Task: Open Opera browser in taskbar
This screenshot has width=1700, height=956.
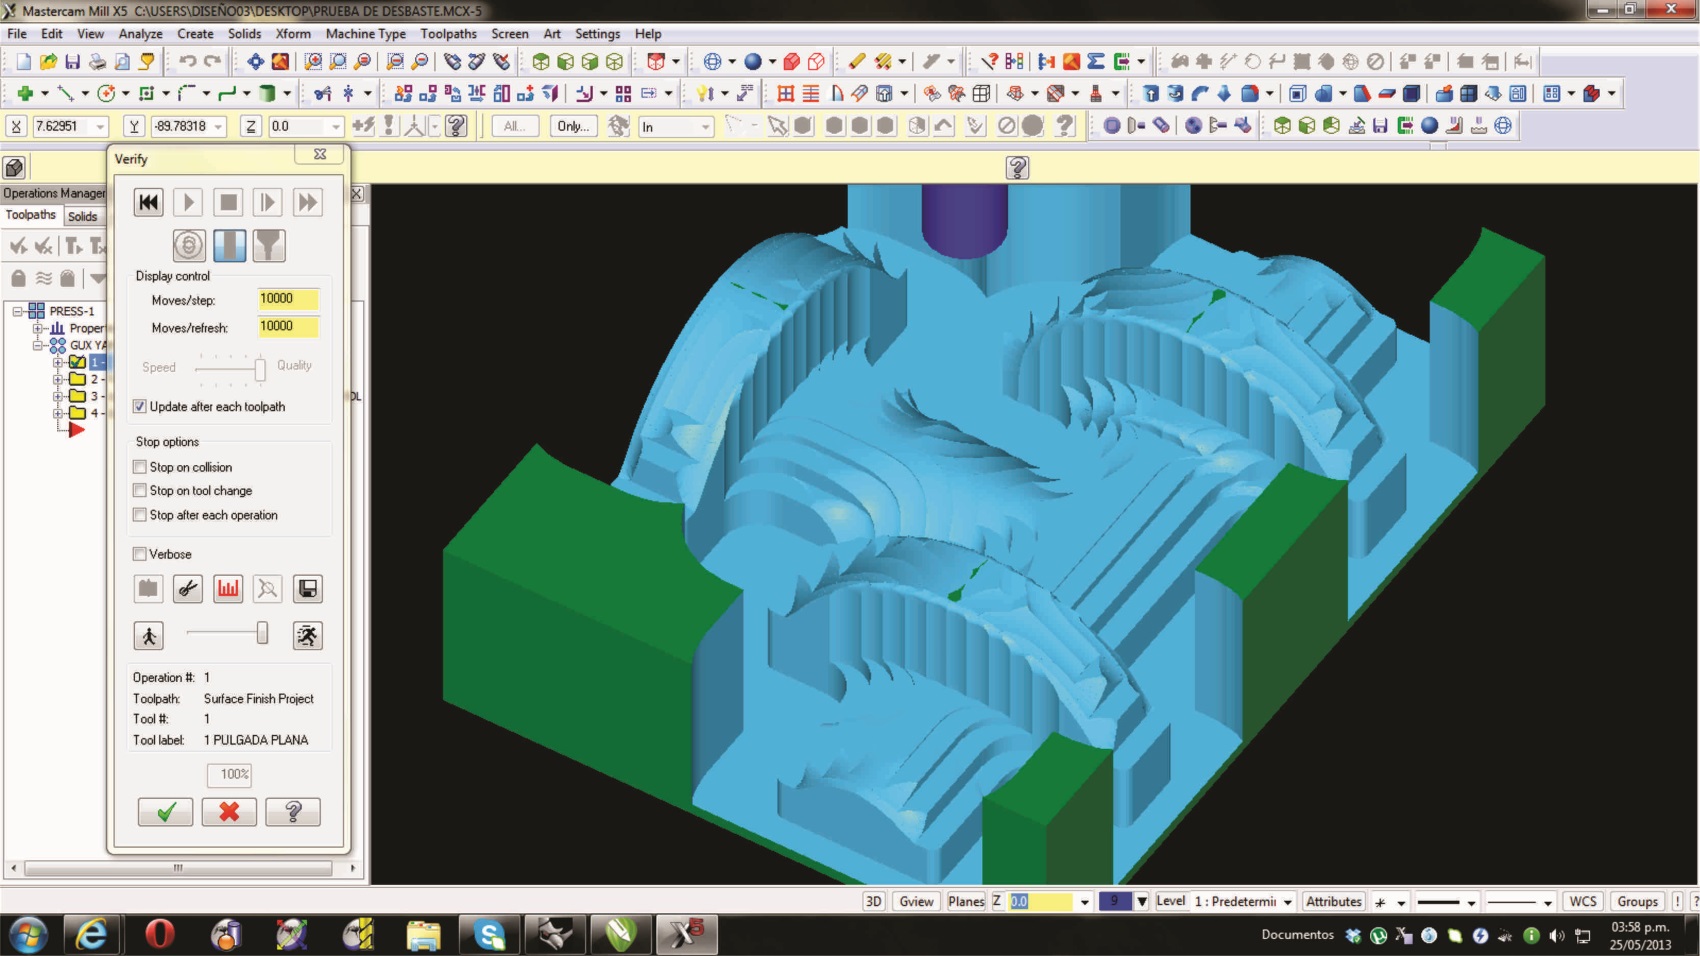Action: click(159, 935)
